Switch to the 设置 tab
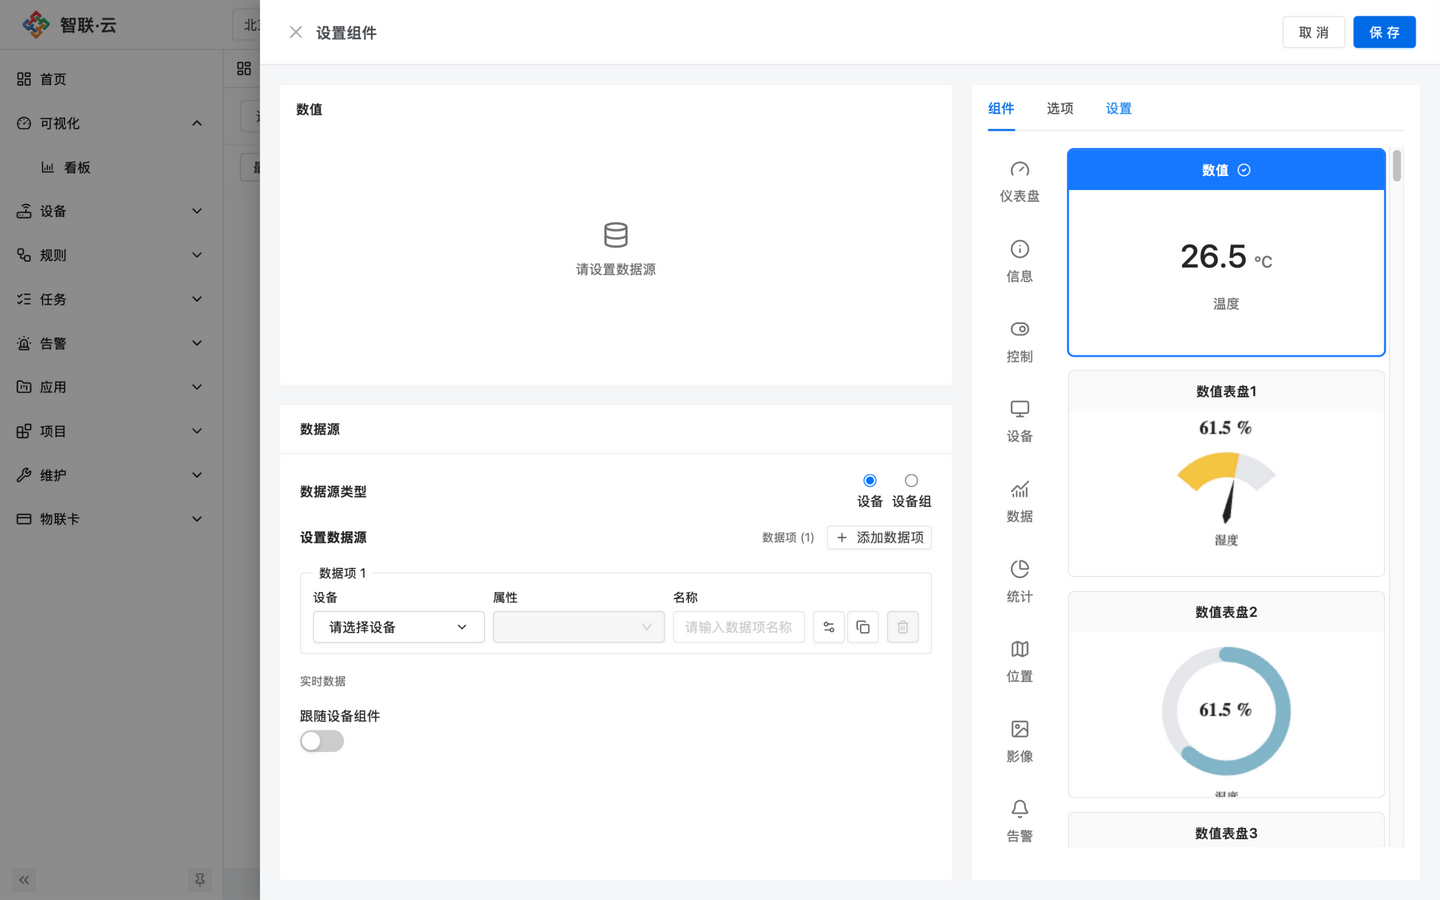Screen dimensions: 1440x900 tap(1119, 108)
